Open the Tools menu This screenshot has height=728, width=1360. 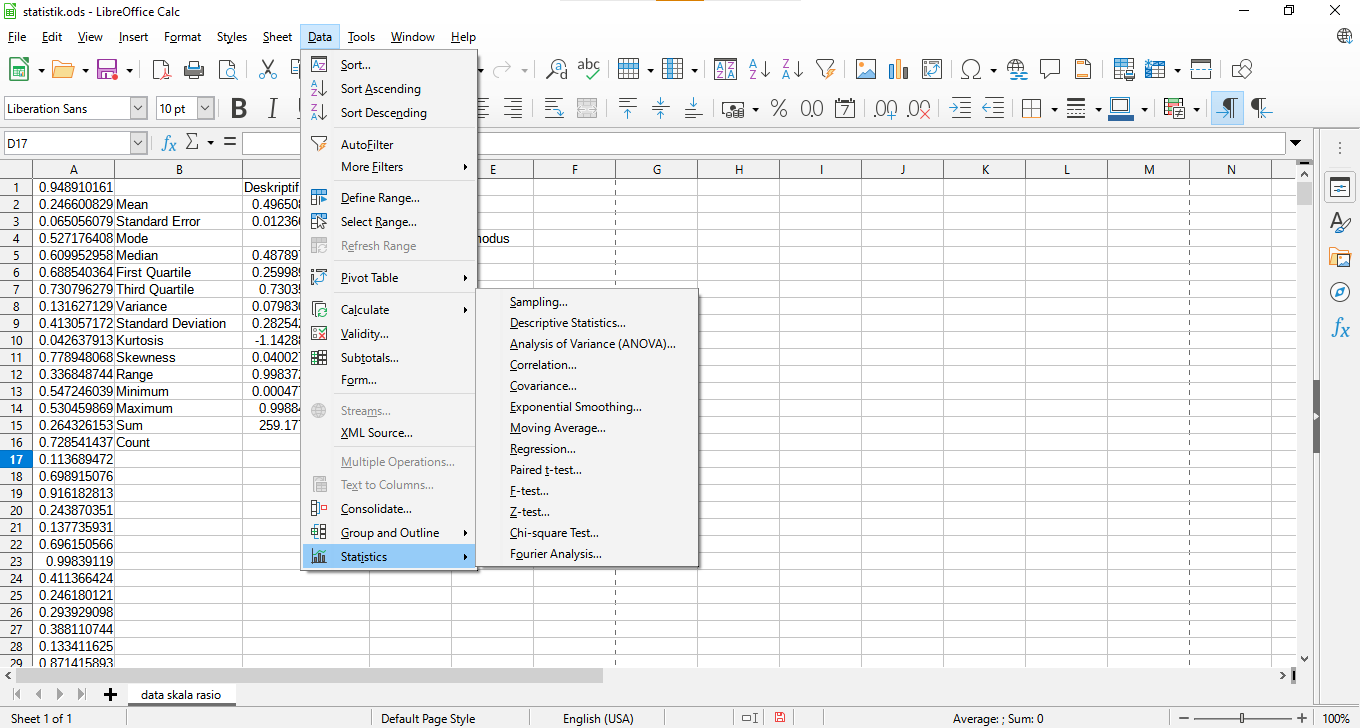click(x=361, y=36)
